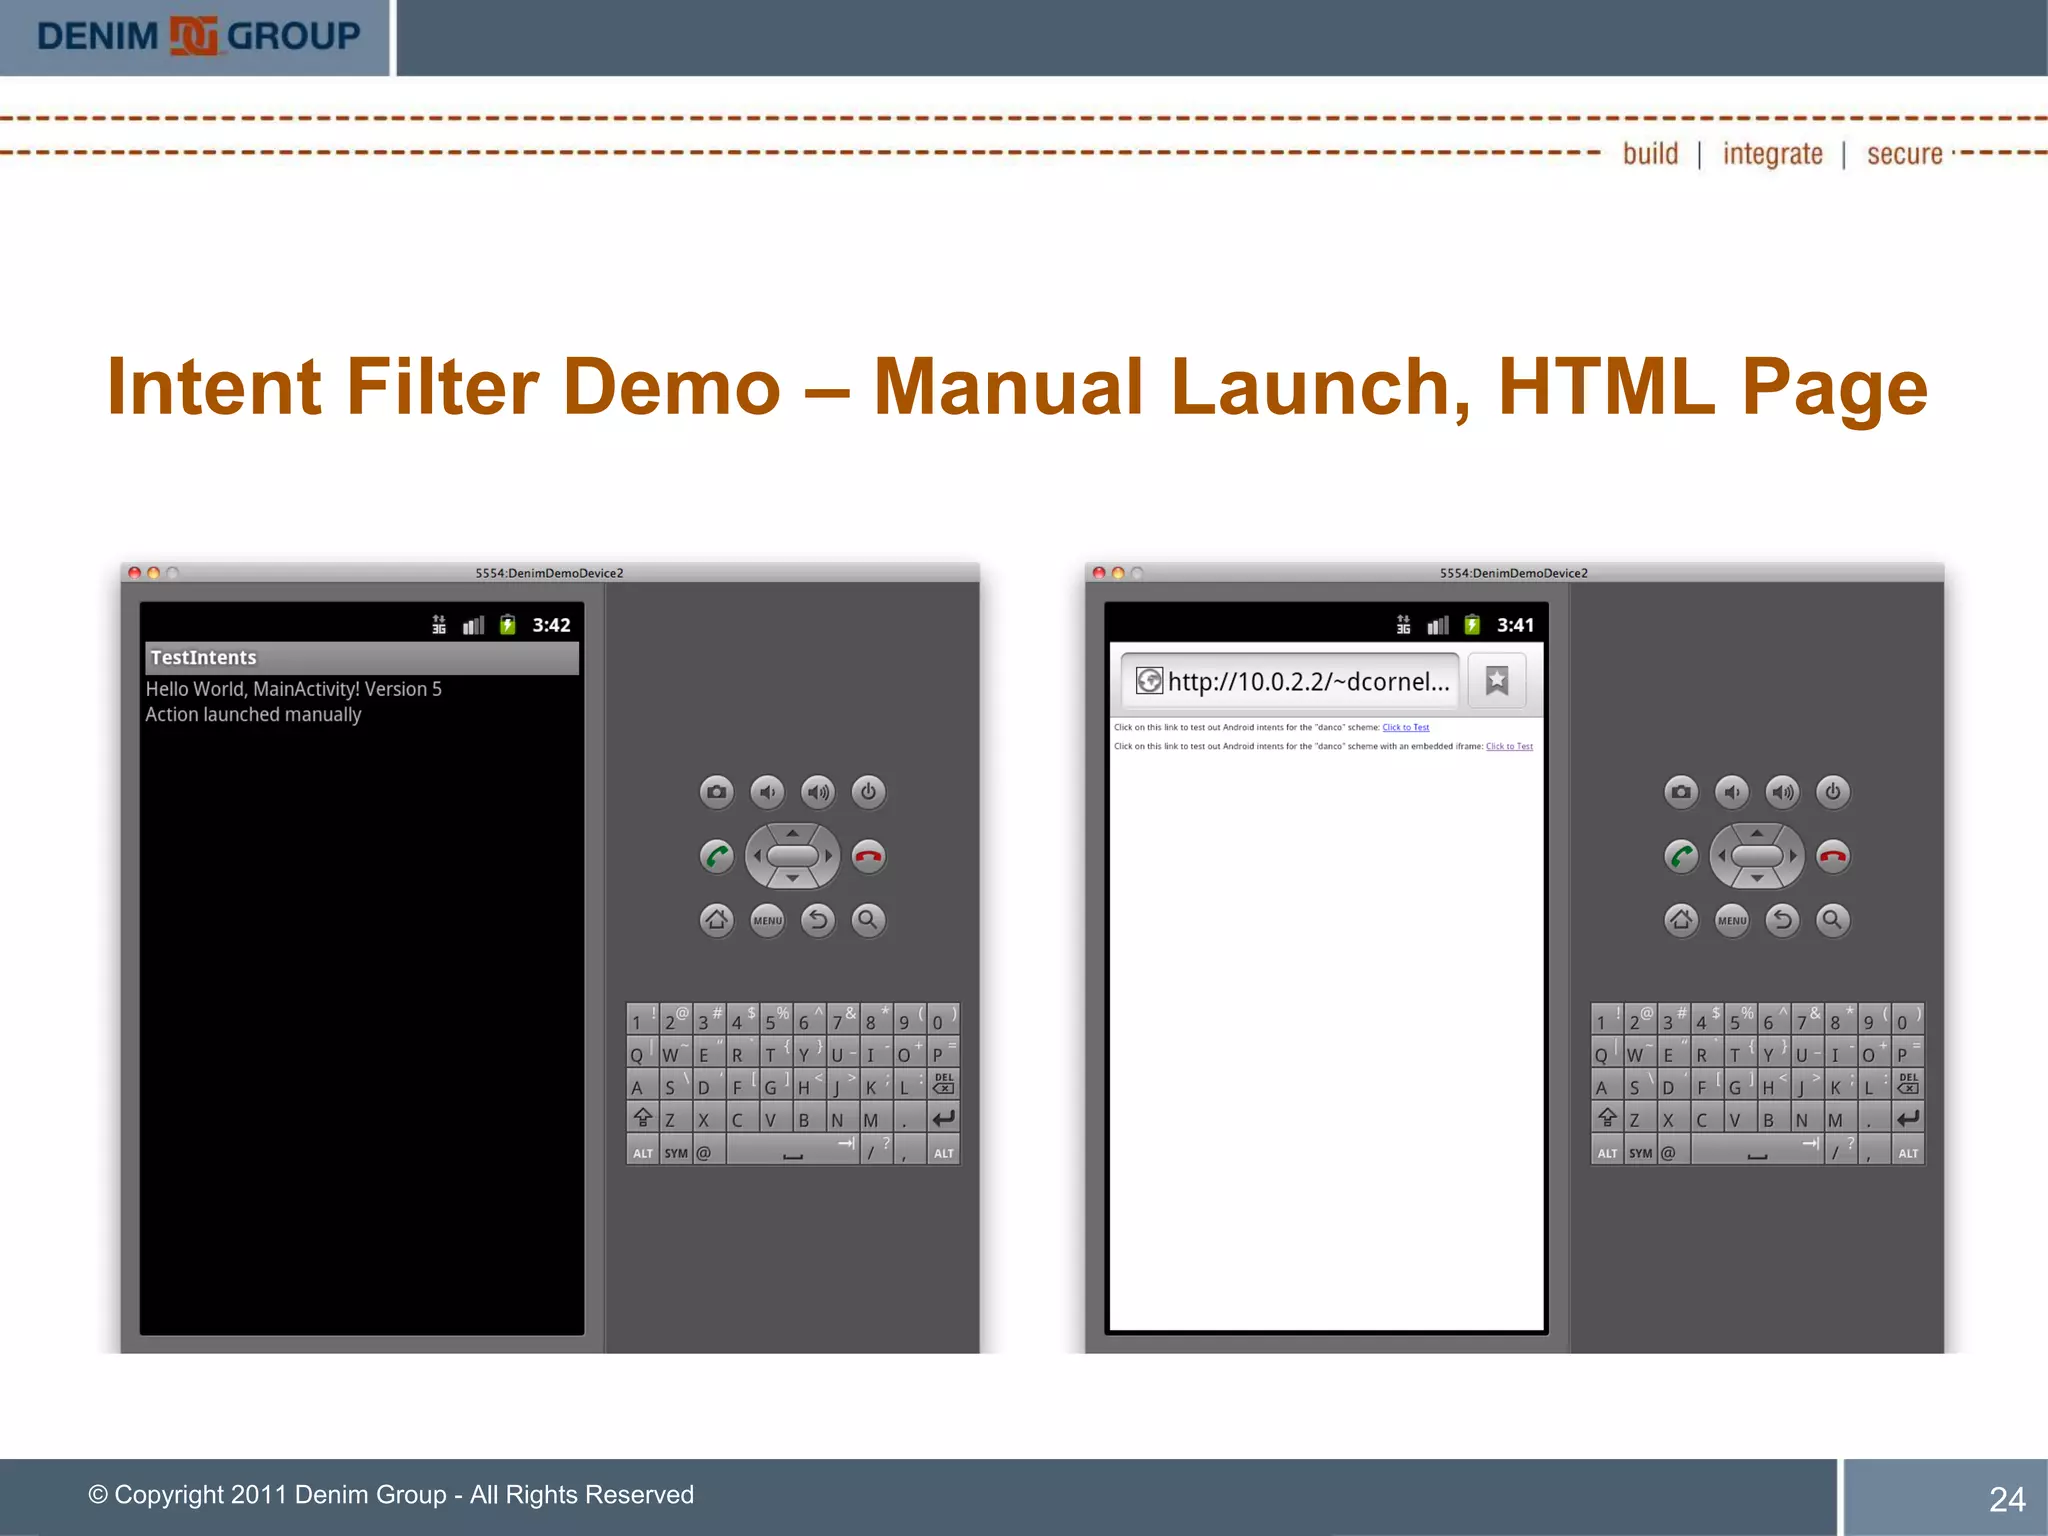Click bookmark star in right emulator browser

(1497, 681)
